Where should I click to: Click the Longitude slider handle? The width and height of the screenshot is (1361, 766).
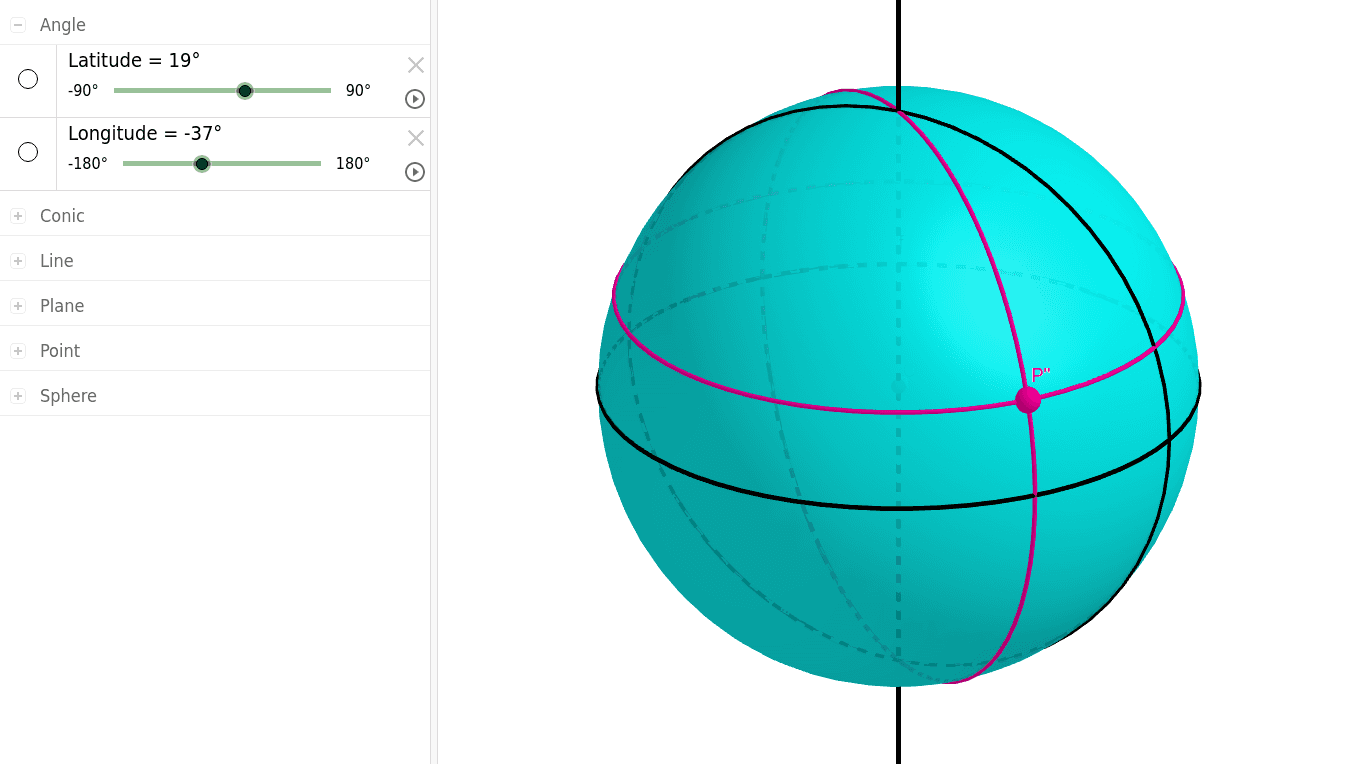(202, 164)
